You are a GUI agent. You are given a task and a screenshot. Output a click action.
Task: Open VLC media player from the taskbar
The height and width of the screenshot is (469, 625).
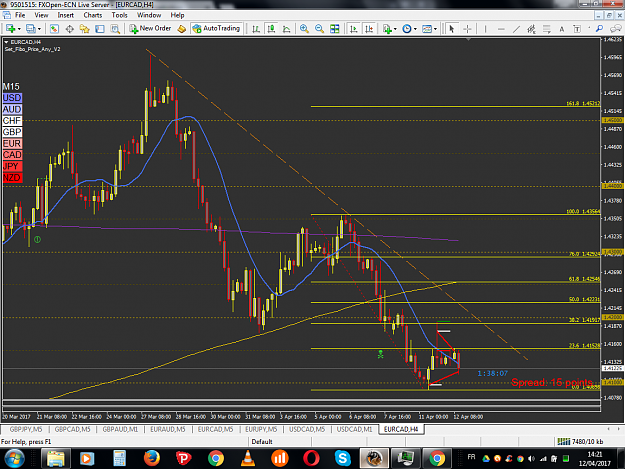point(248,458)
